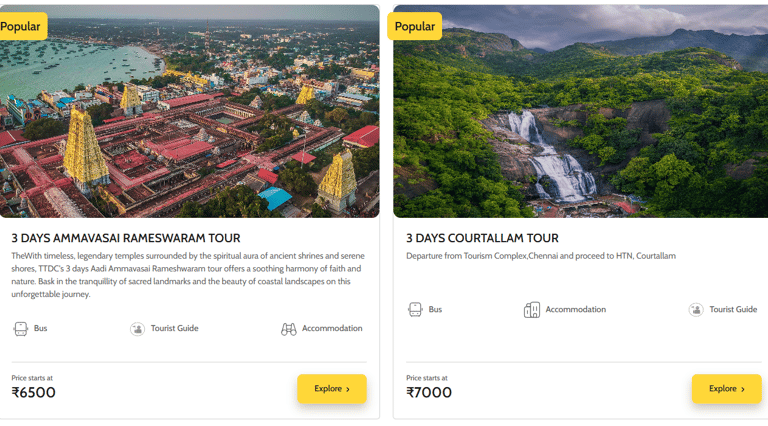Click the Rameswaram tour description paragraph
This screenshot has width=768, height=426.
pos(186,275)
